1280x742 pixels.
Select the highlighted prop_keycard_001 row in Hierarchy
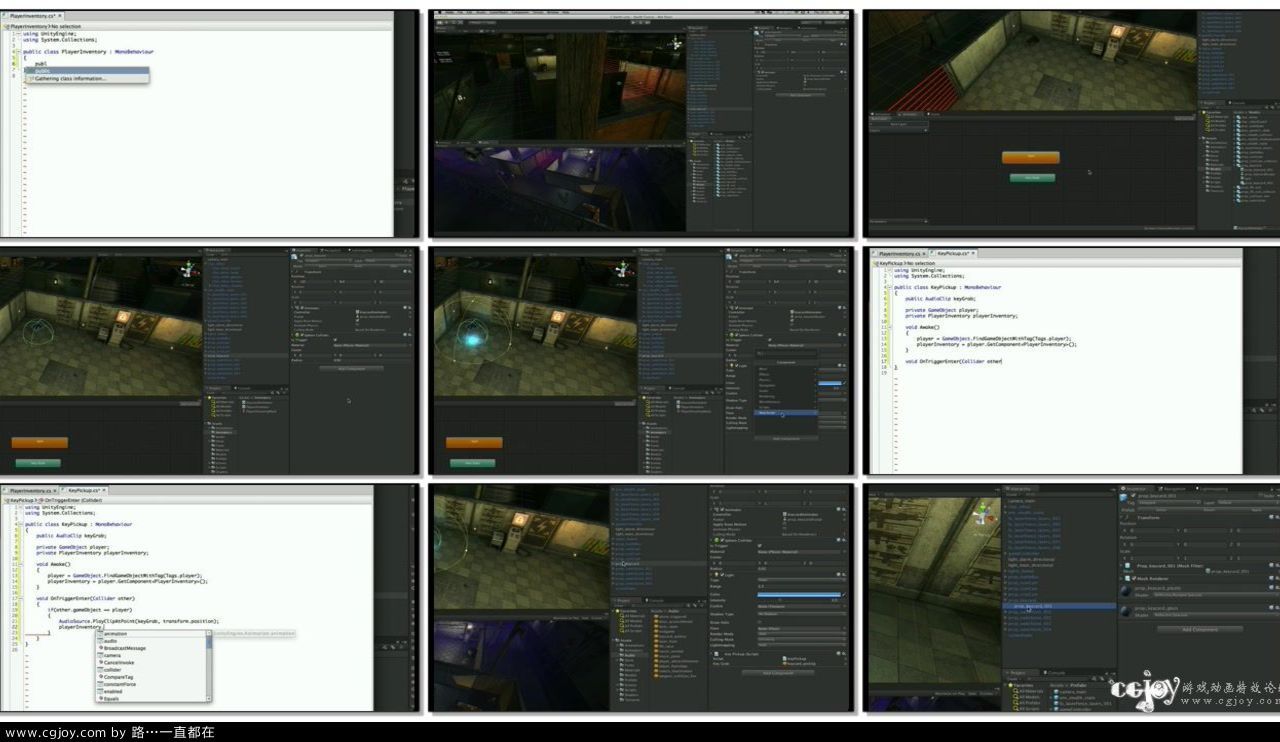coord(1060,606)
